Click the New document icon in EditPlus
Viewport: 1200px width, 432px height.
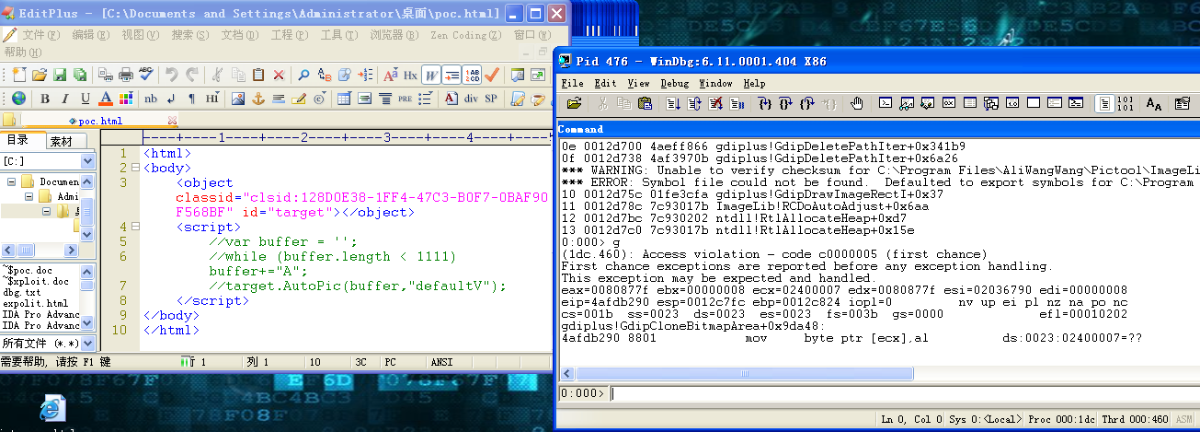pos(19,74)
